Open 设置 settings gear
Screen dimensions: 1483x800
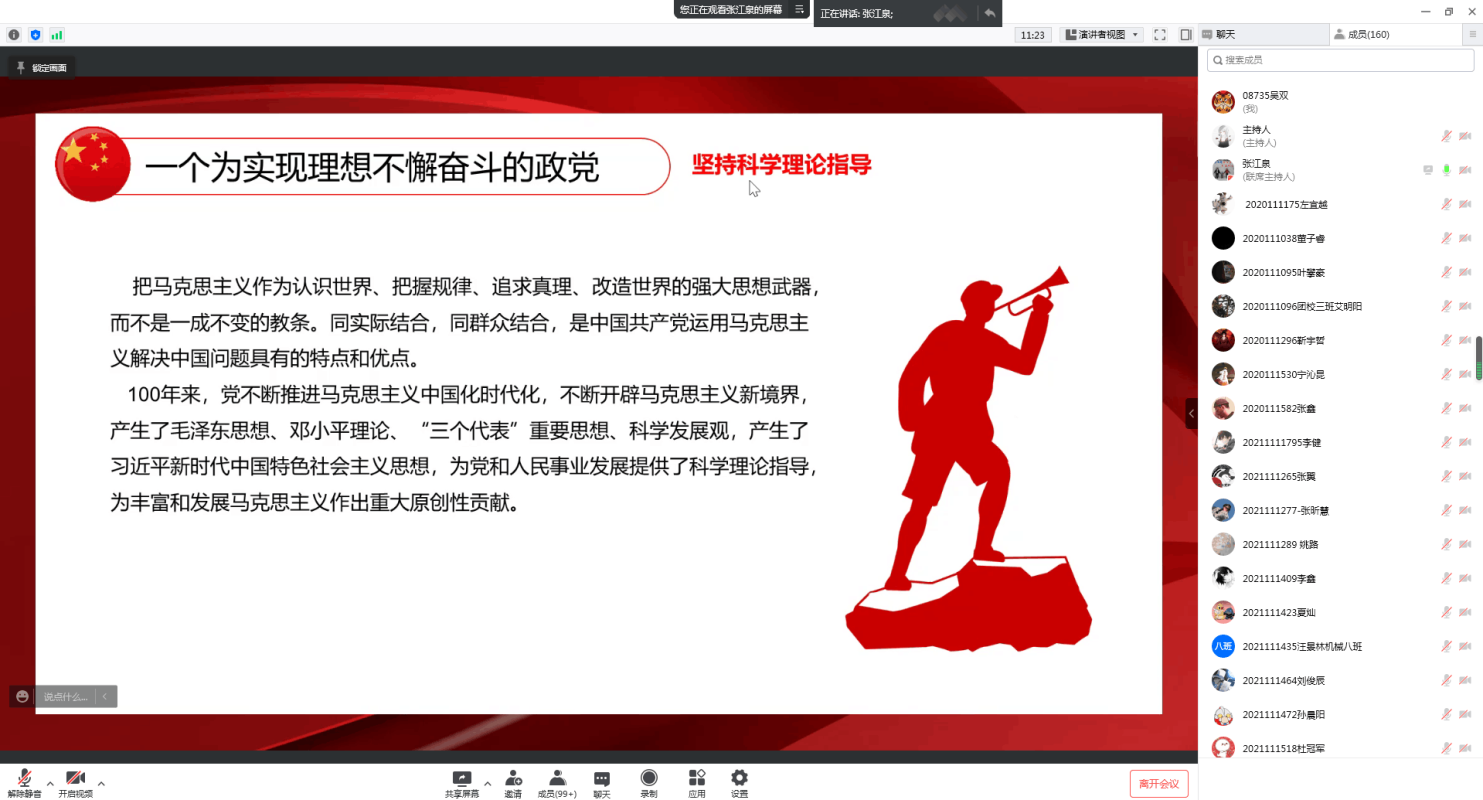coord(739,782)
